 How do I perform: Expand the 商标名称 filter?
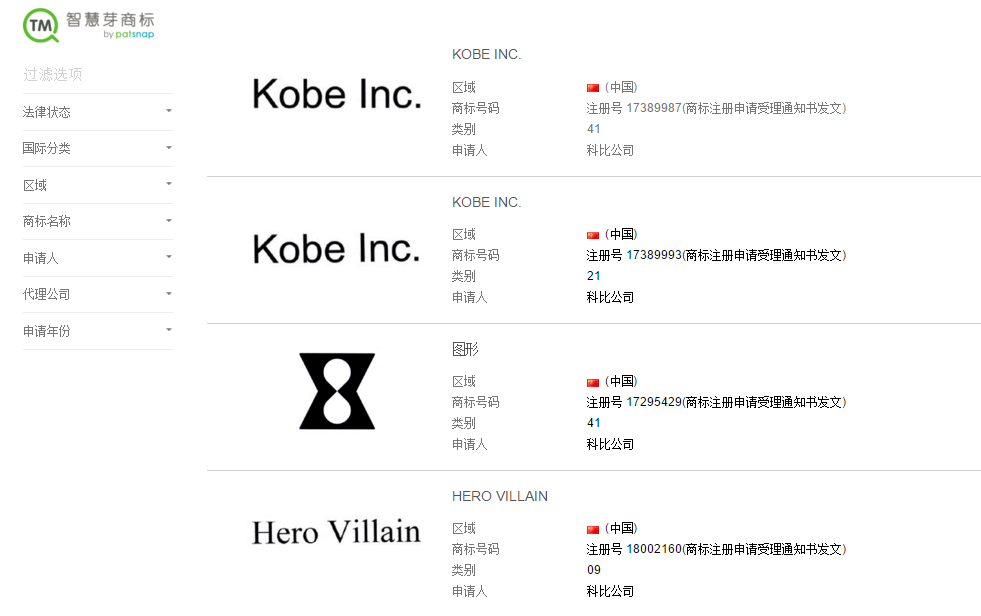(97, 221)
